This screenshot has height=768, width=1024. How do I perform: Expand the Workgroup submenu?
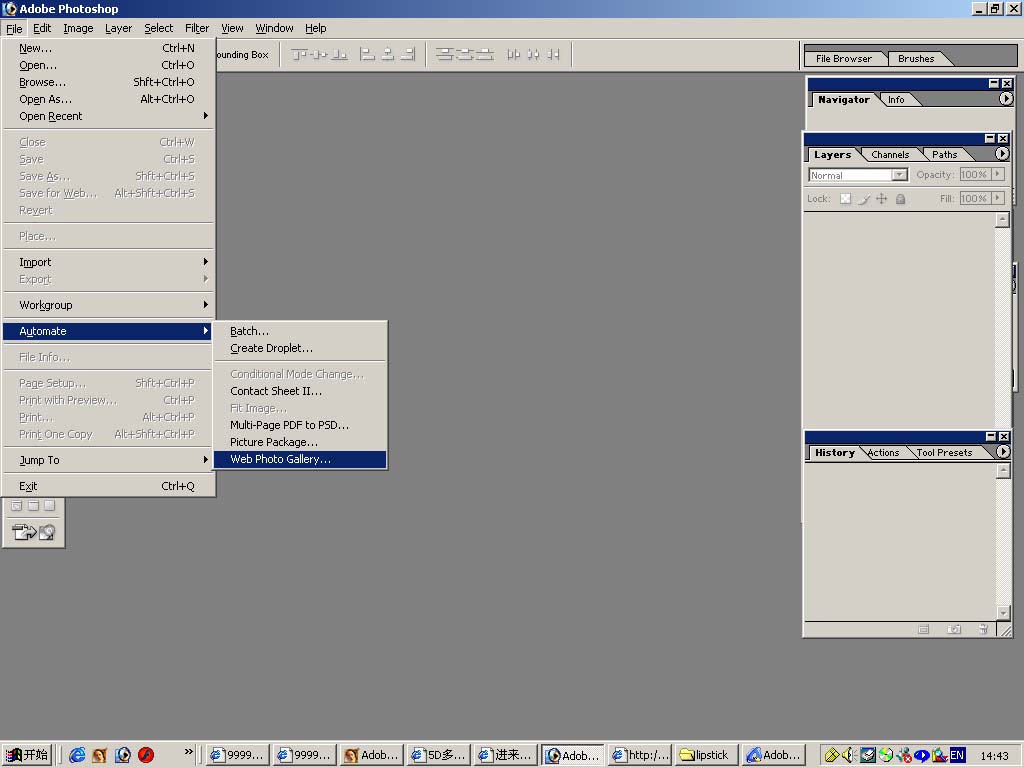pyautogui.click(x=108, y=305)
